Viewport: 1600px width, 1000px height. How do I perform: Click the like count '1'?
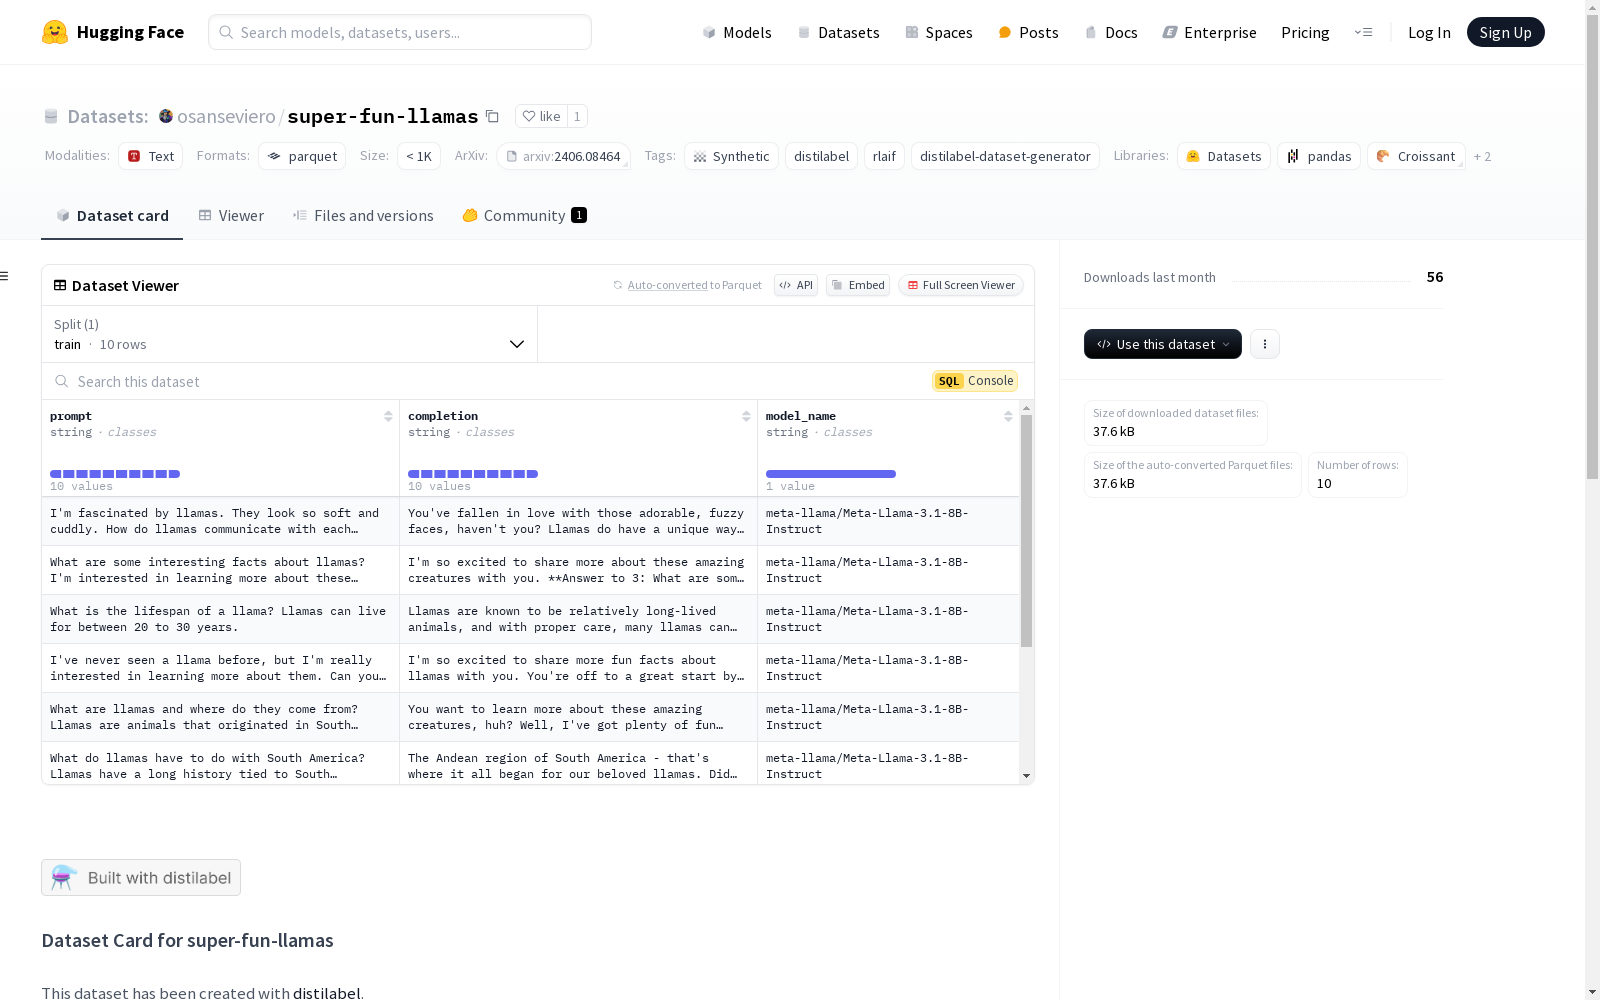(x=577, y=116)
